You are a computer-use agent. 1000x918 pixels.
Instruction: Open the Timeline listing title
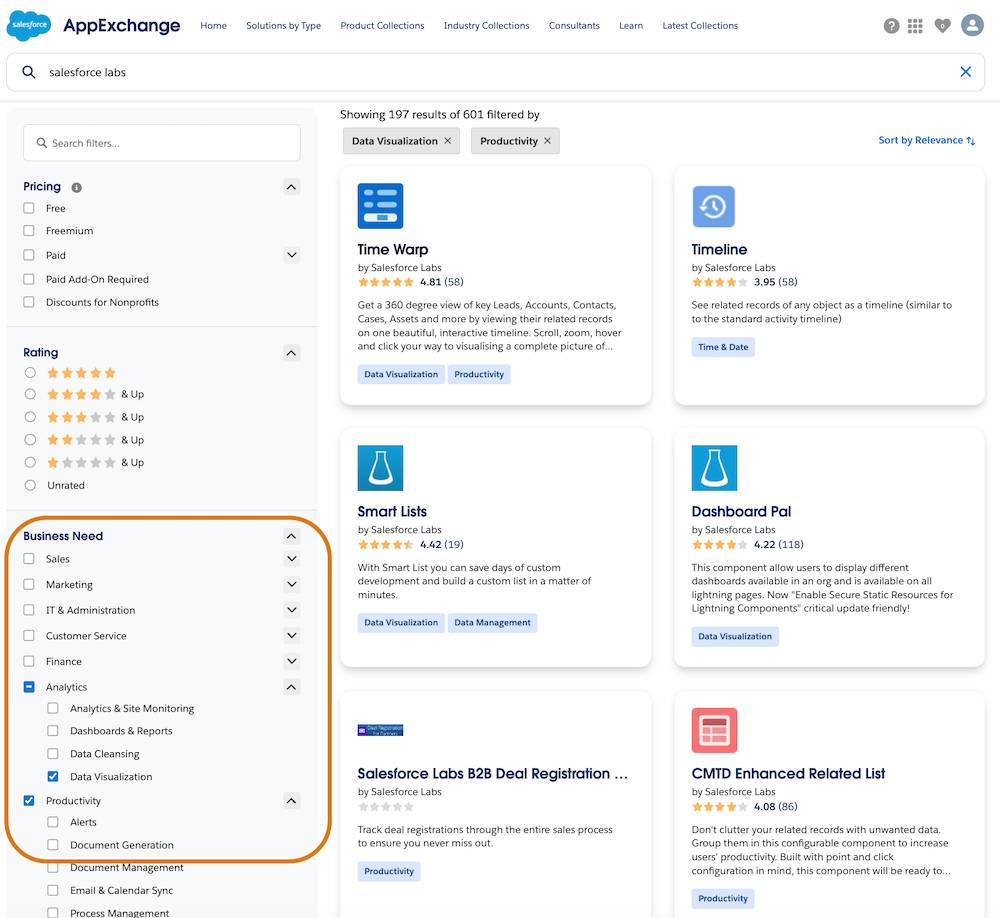click(x=719, y=249)
